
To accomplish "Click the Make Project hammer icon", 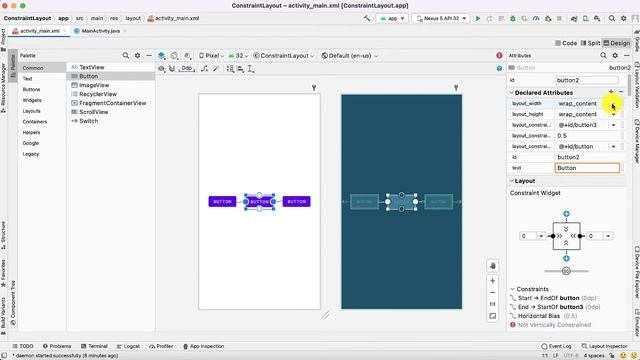I will tap(367, 18).
